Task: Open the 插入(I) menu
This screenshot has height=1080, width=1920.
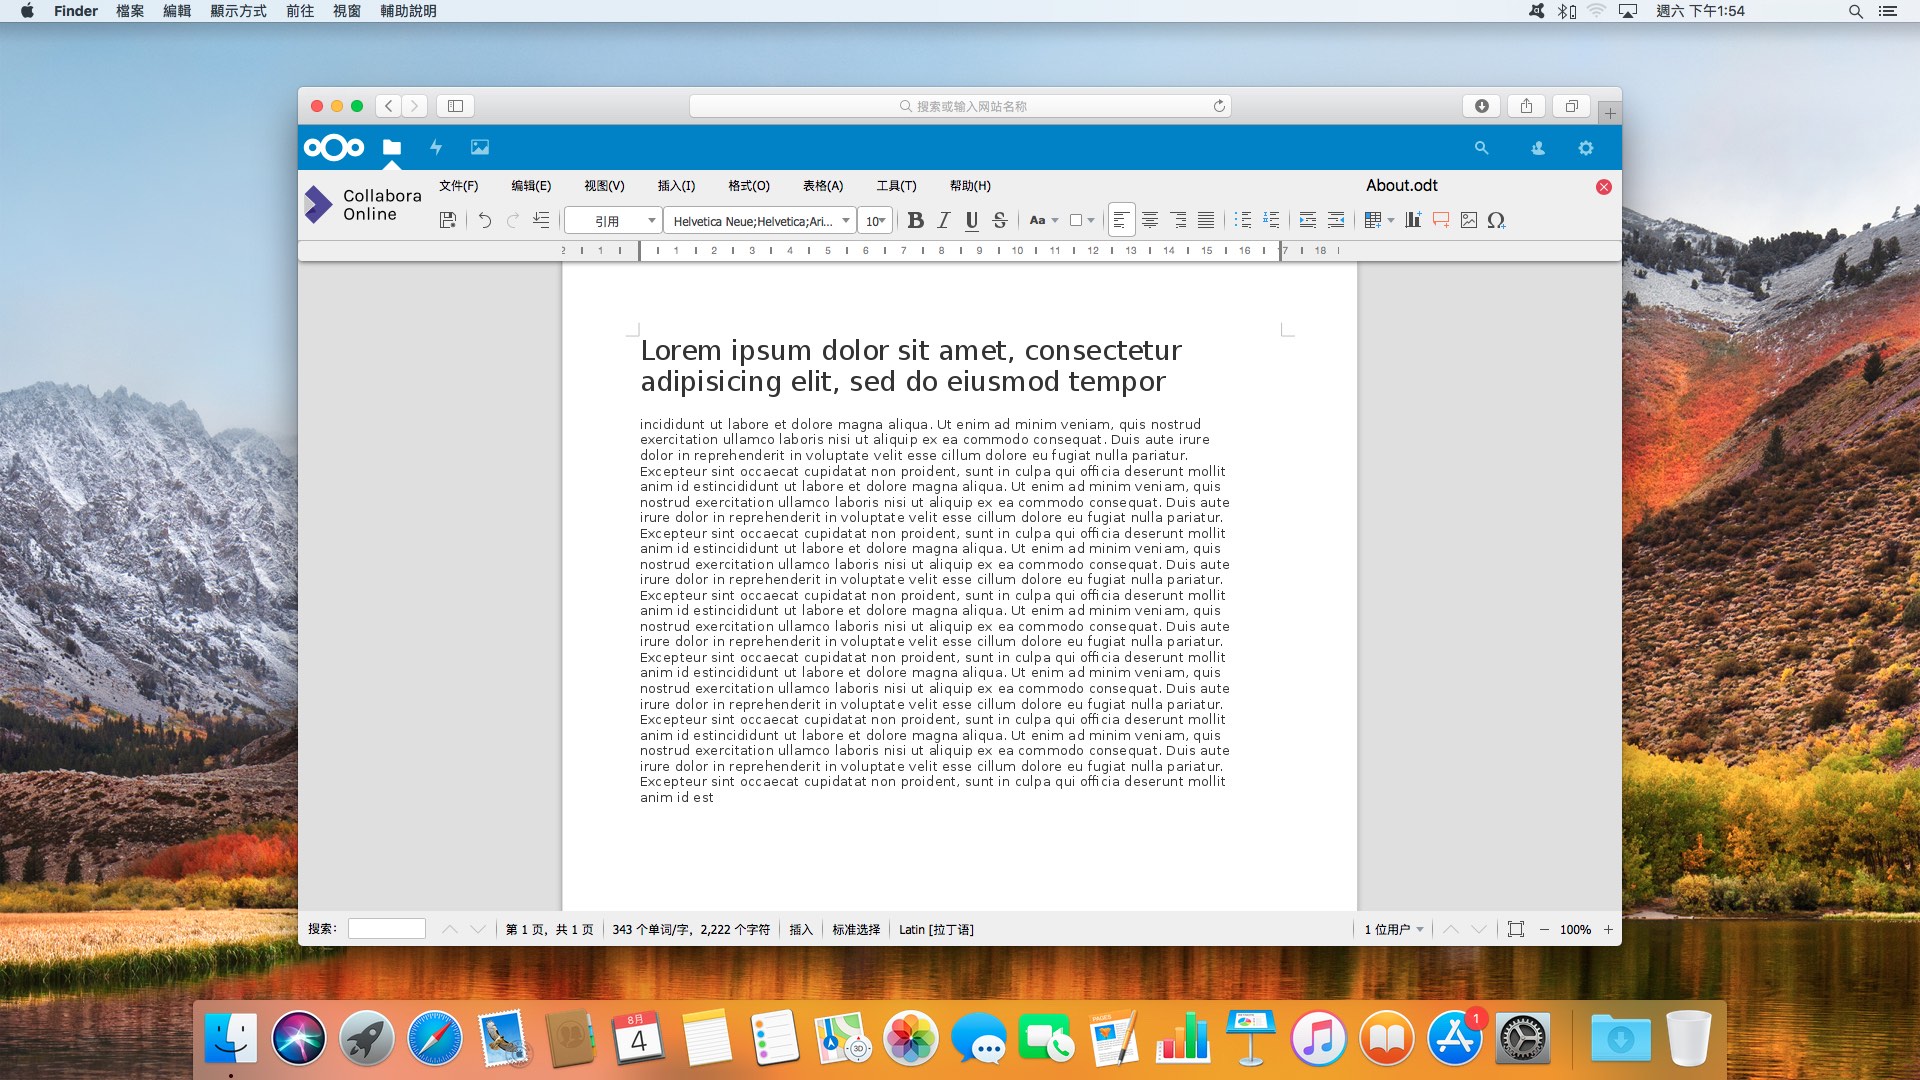Action: [676, 186]
